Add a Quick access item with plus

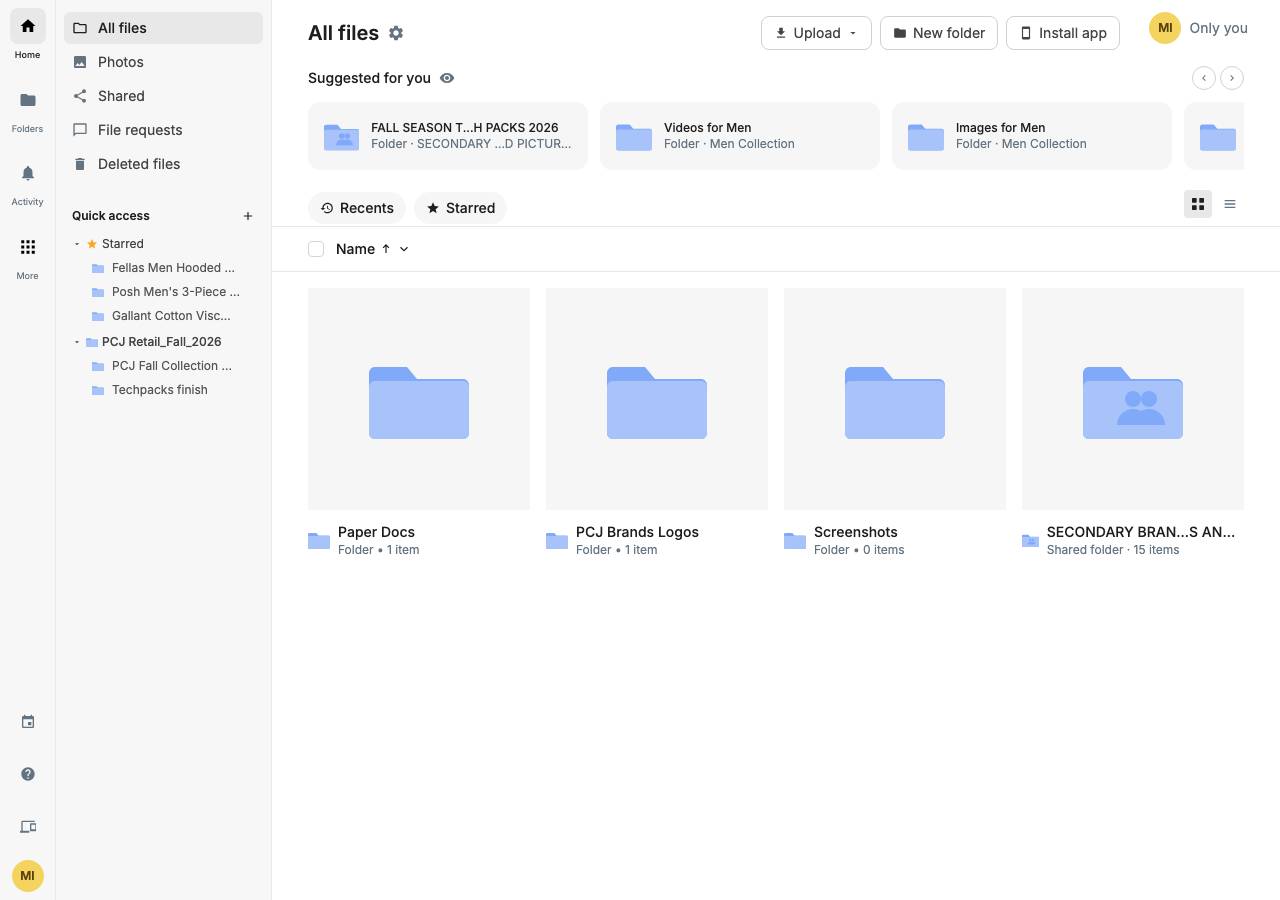point(248,216)
